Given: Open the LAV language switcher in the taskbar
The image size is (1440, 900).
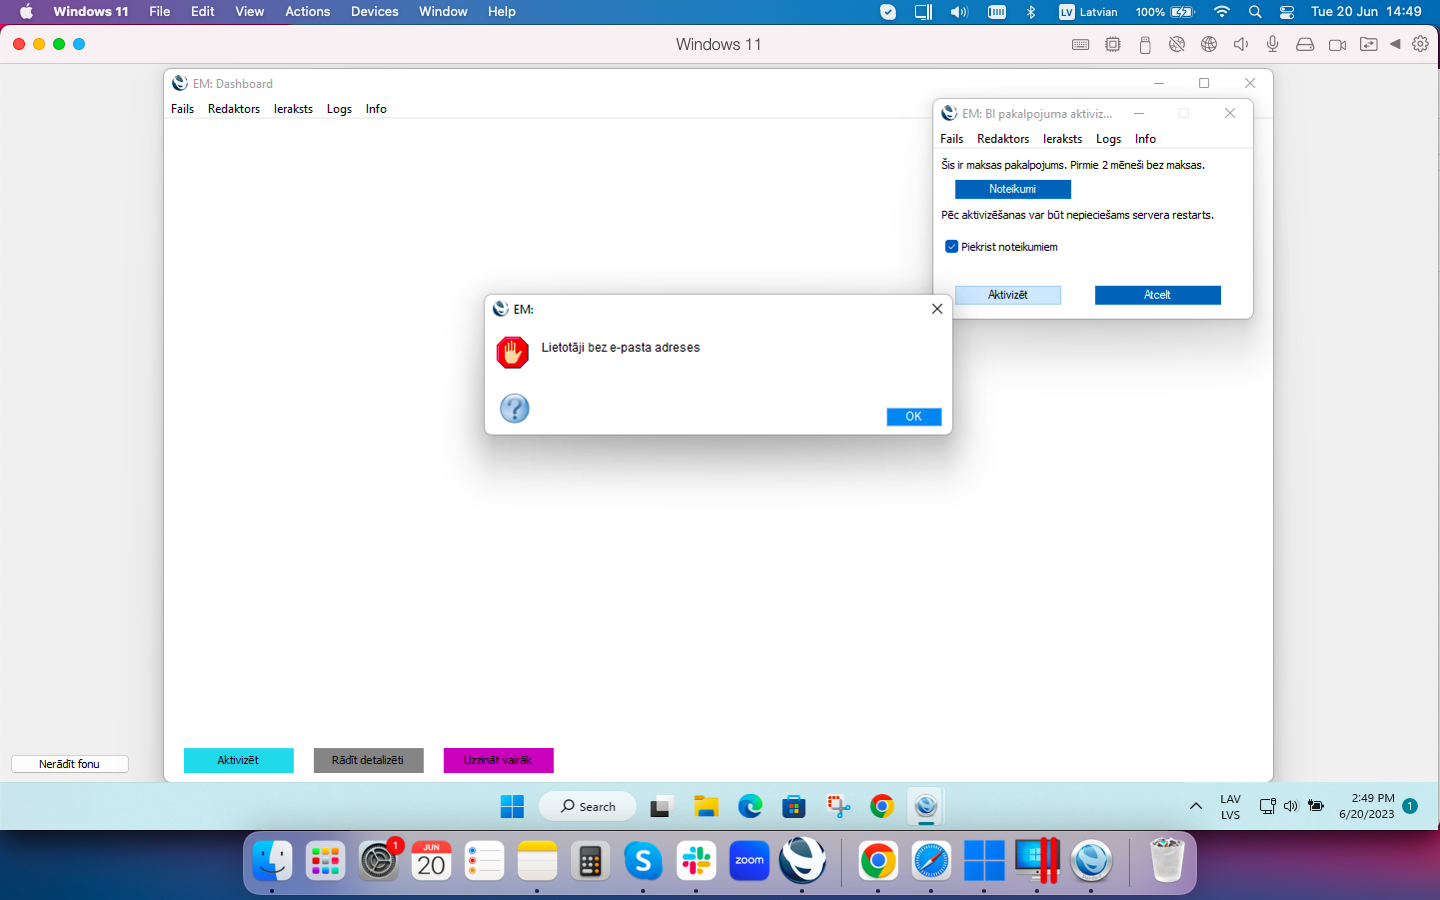Looking at the screenshot, I should [x=1230, y=806].
